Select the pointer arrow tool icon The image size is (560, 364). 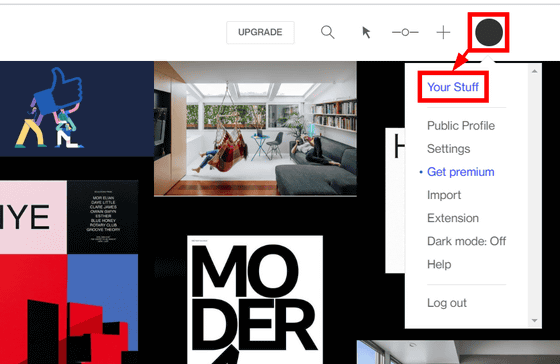click(366, 32)
